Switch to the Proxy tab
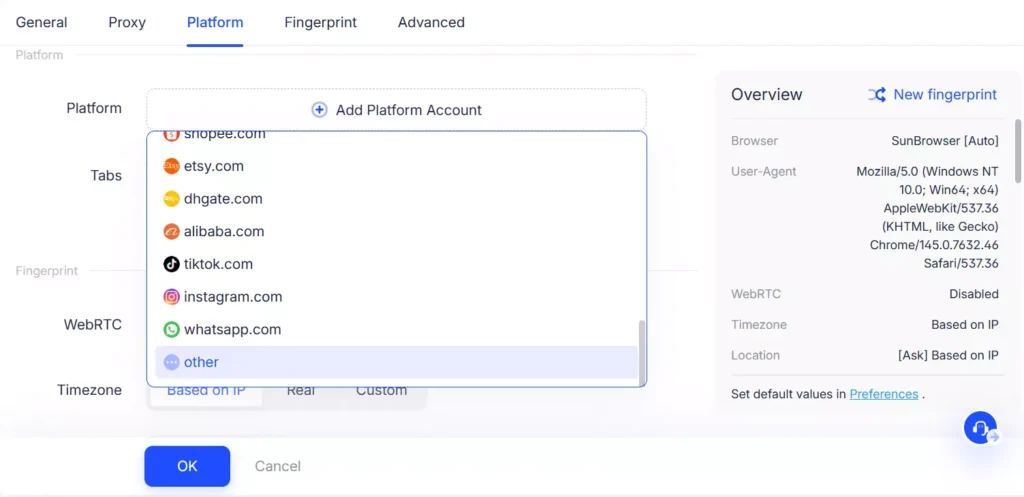 (128, 22)
